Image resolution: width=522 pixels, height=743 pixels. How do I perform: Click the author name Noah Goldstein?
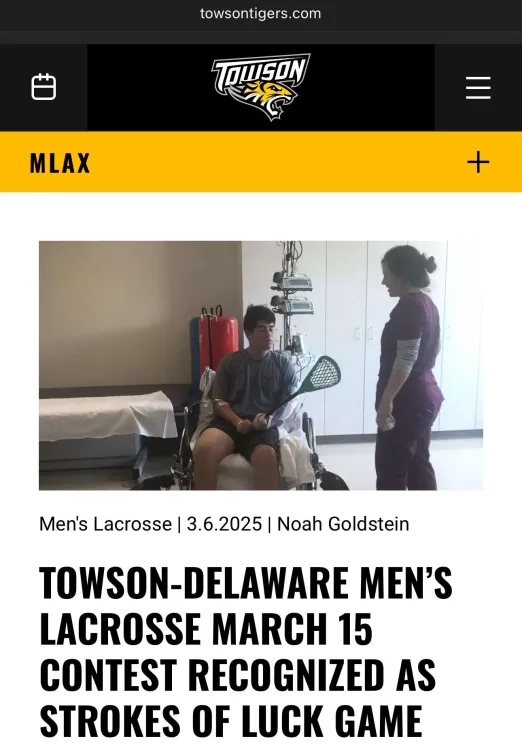click(x=343, y=524)
